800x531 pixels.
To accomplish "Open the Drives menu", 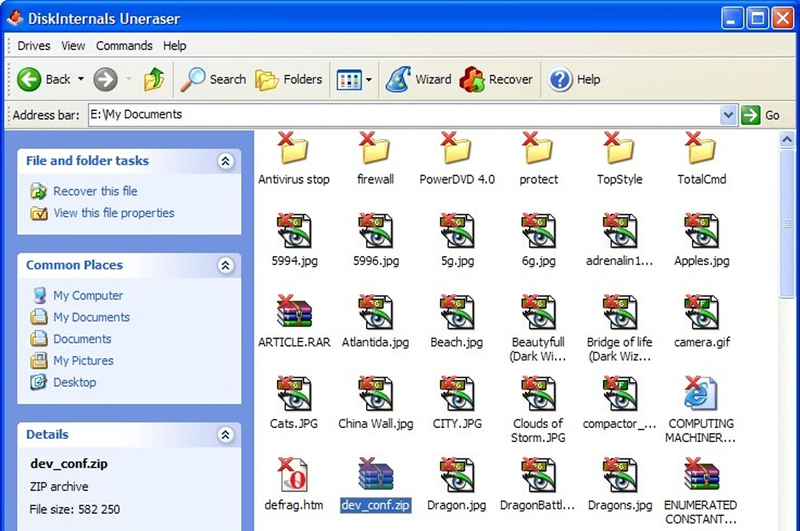I will pos(33,46).
